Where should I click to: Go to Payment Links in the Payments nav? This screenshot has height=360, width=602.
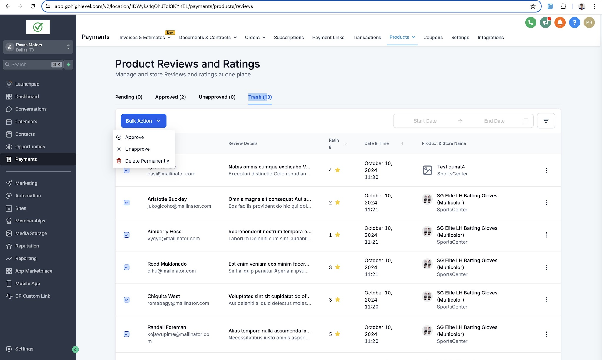coord(328,38)
